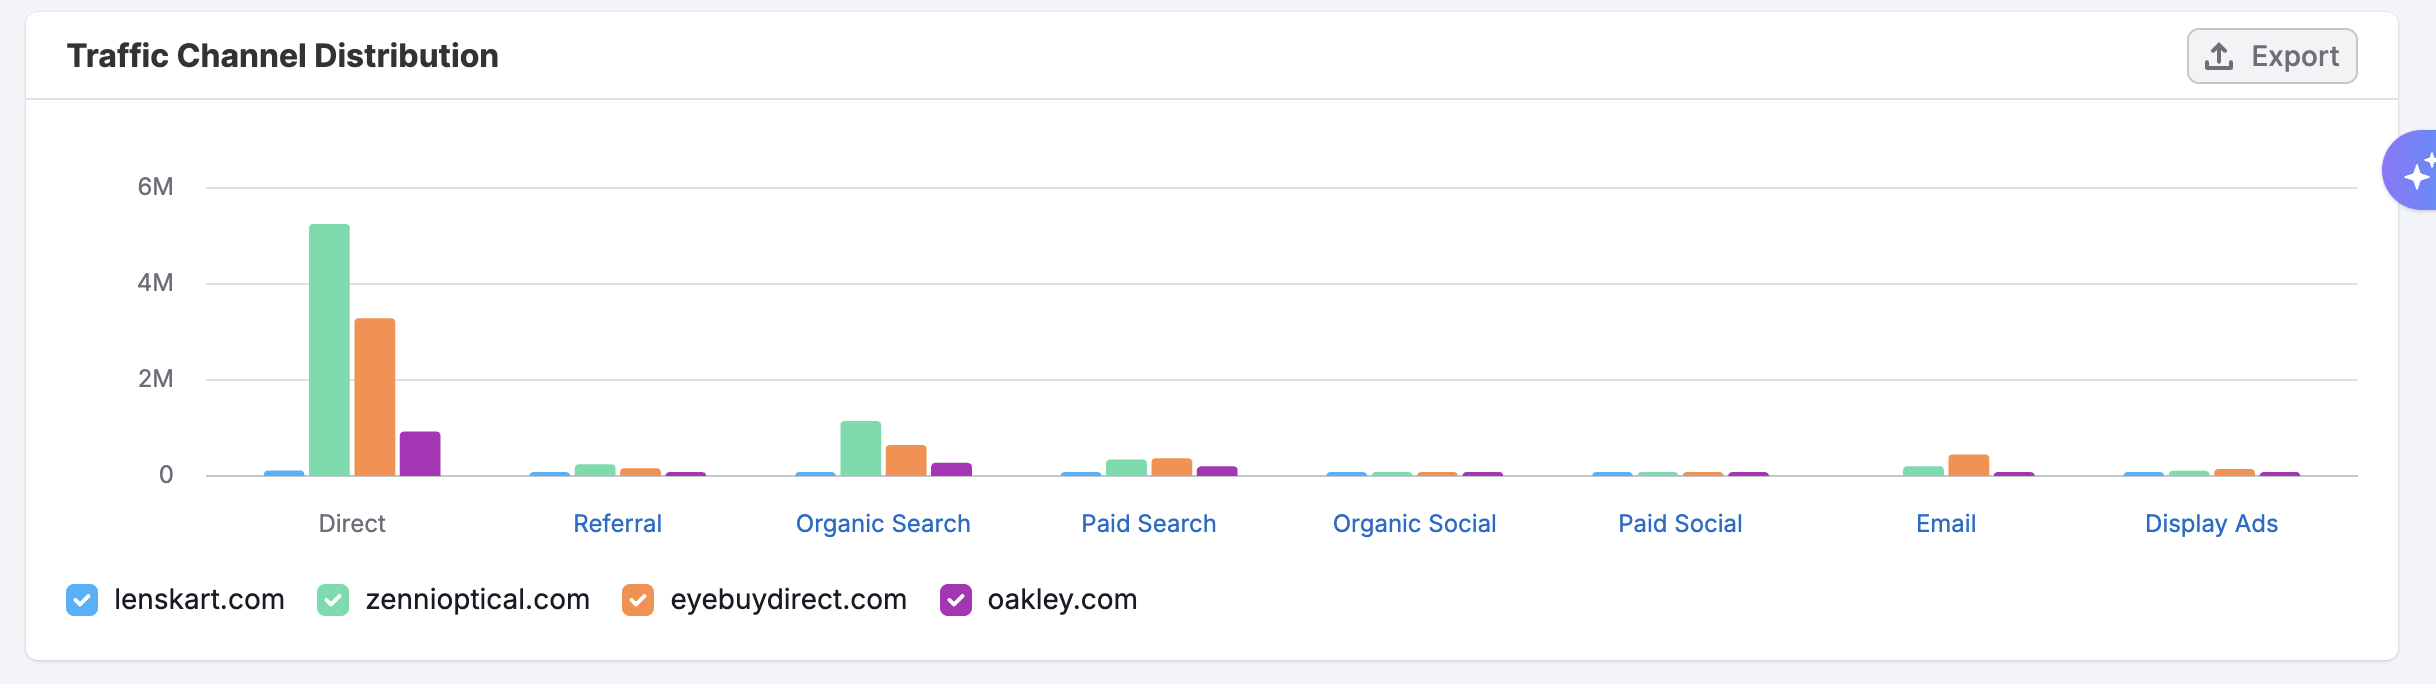Click the green Organic Search bar
Viewport: 2436px width, 684px height.
click(861, 448)
